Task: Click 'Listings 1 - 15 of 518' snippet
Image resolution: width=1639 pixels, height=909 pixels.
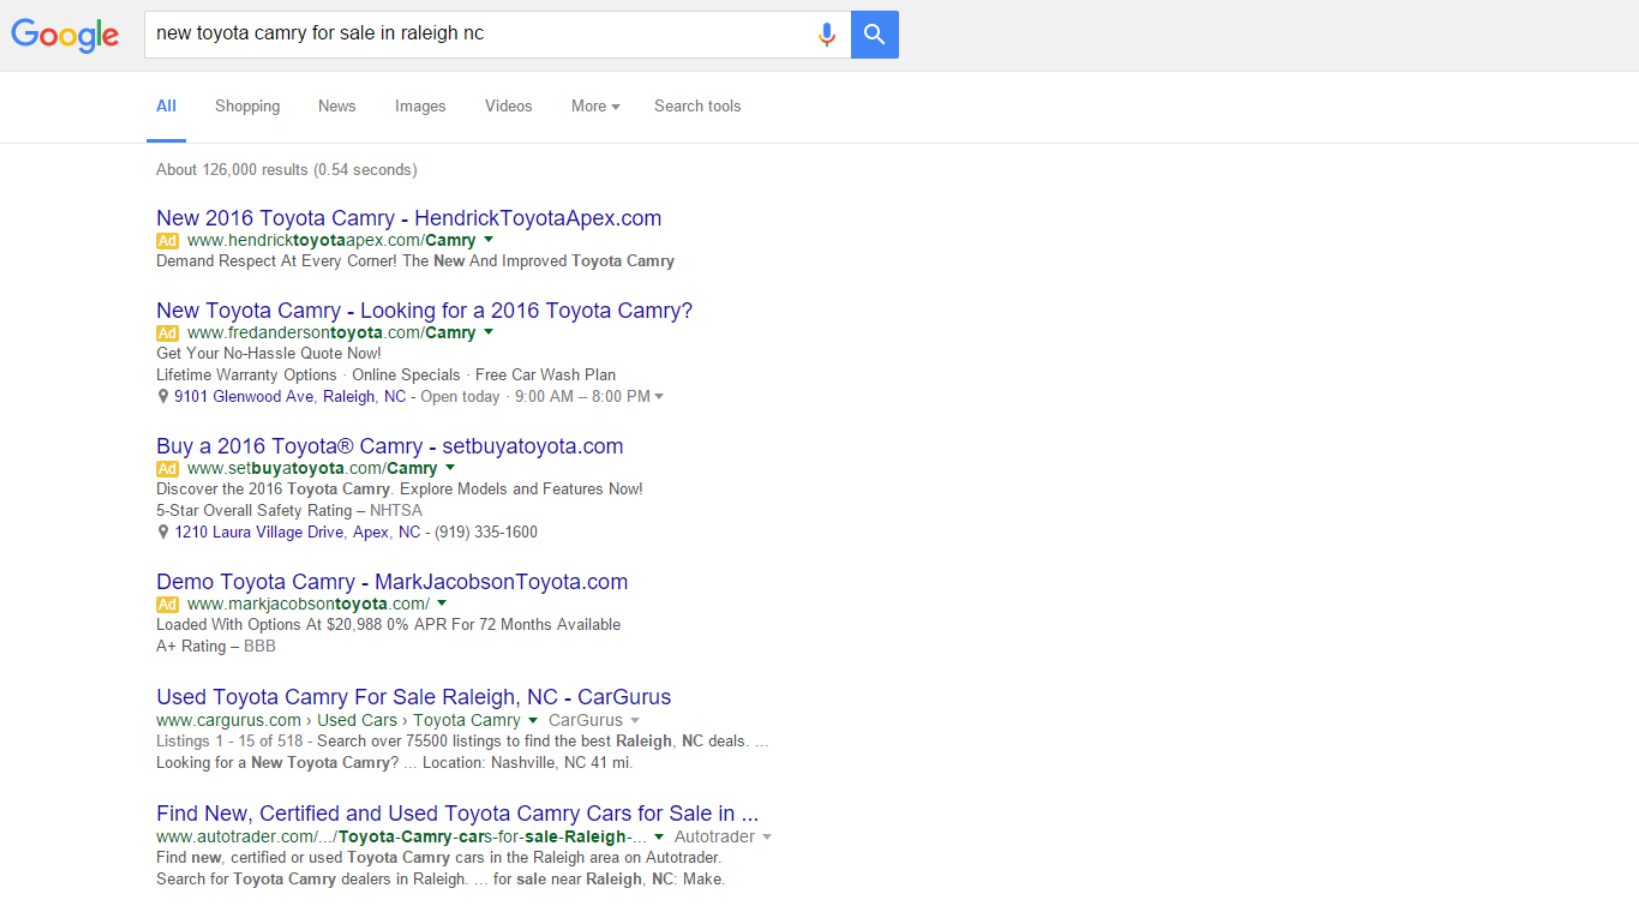Action: tap(229, 741)
